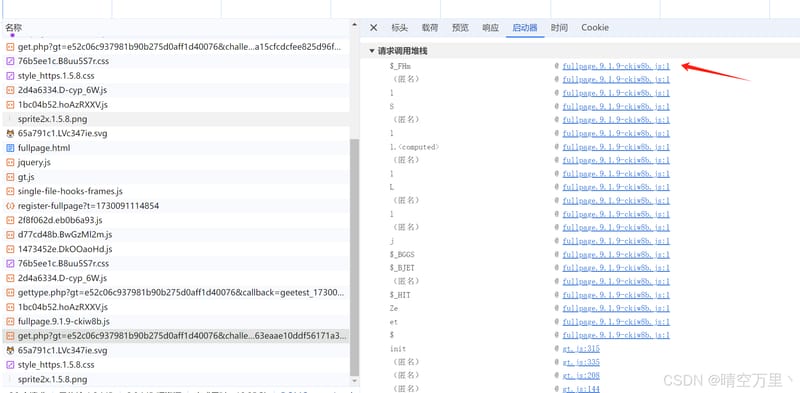Open the Cookie tab
800x393 pixels.
pyautogui.click(x=595, y=28)
